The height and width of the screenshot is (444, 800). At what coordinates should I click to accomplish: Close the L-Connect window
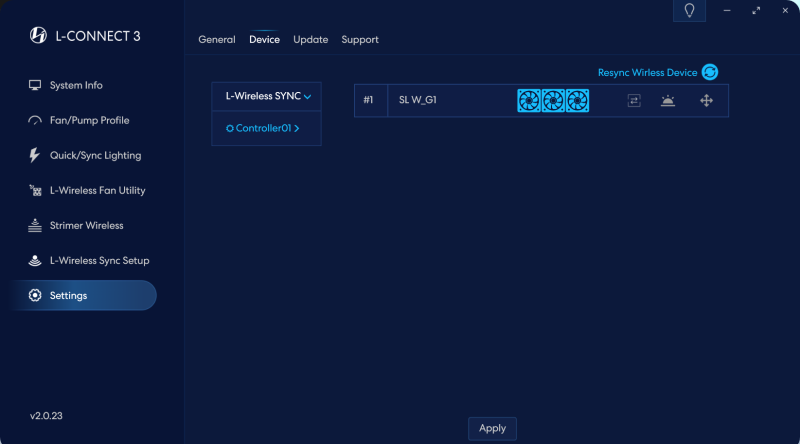pos(785,10)
